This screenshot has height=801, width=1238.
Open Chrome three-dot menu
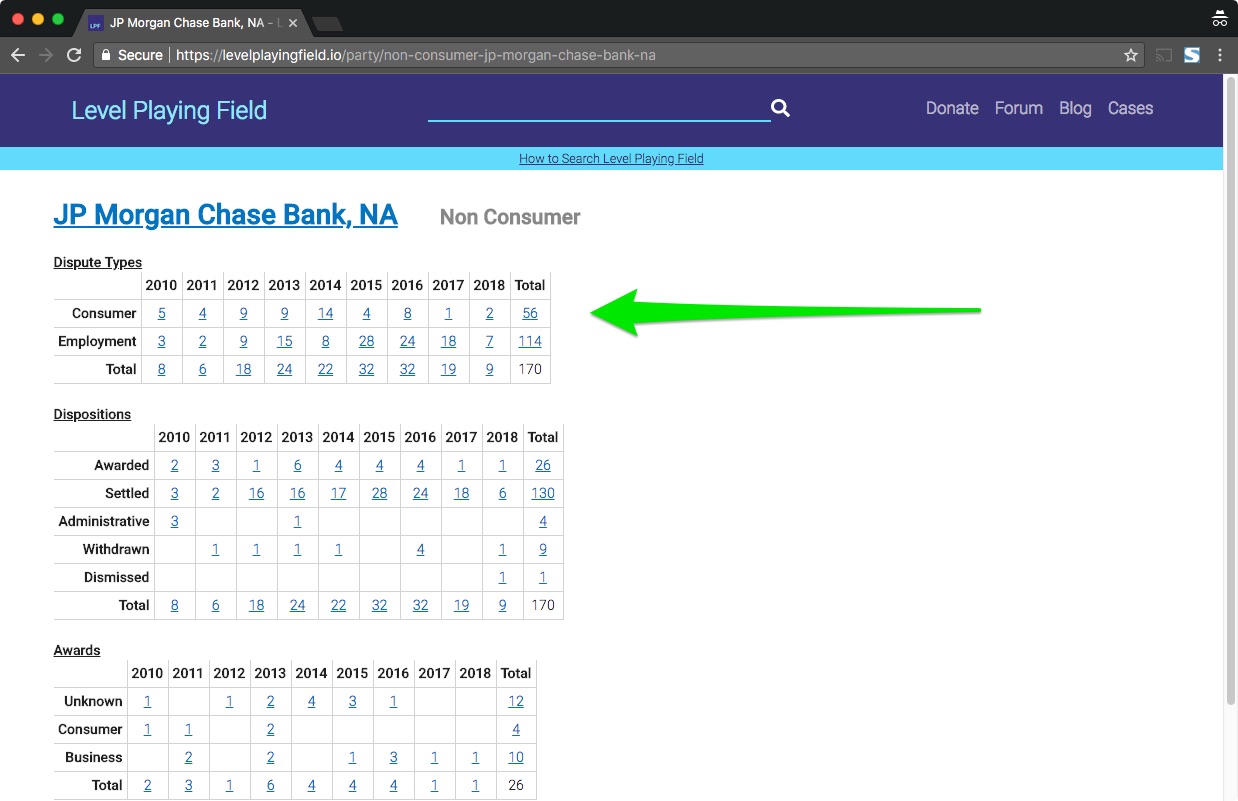pos(1220,55)
